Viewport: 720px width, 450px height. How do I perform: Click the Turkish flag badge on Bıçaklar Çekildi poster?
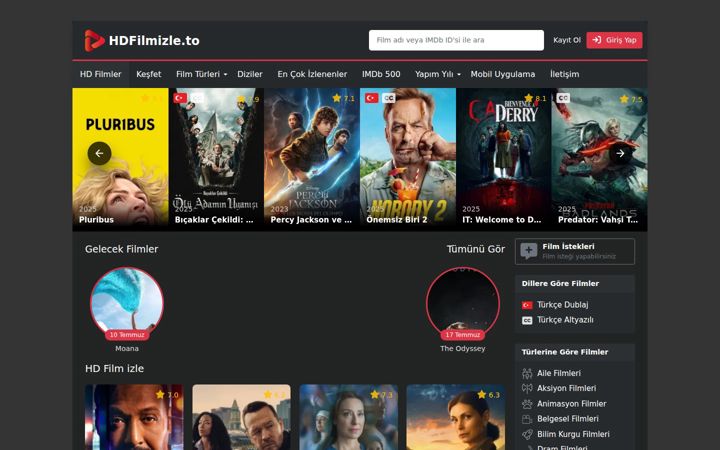180,98
